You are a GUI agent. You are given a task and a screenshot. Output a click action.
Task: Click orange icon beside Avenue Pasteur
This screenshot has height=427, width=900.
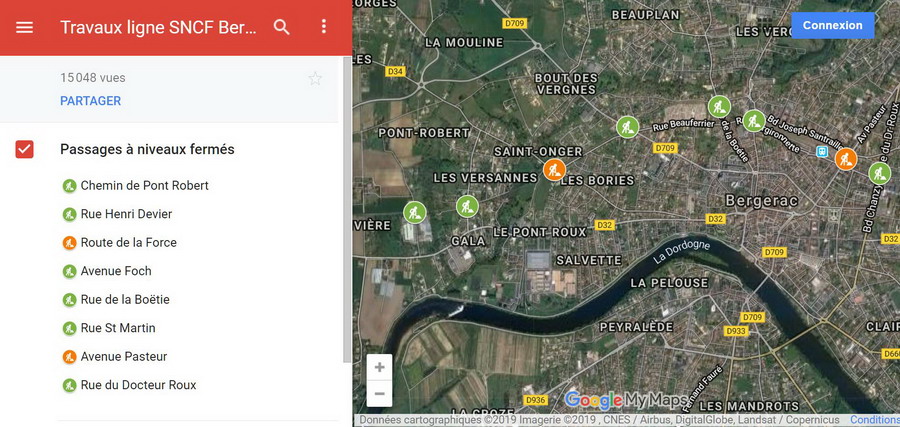(x=69, y=357)
